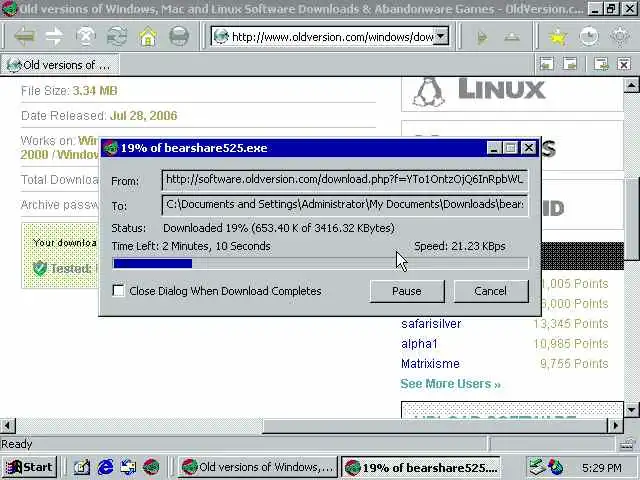Screen dimensions: 640x480
Task: Click the download progress bar
Action: pos(320,263)
